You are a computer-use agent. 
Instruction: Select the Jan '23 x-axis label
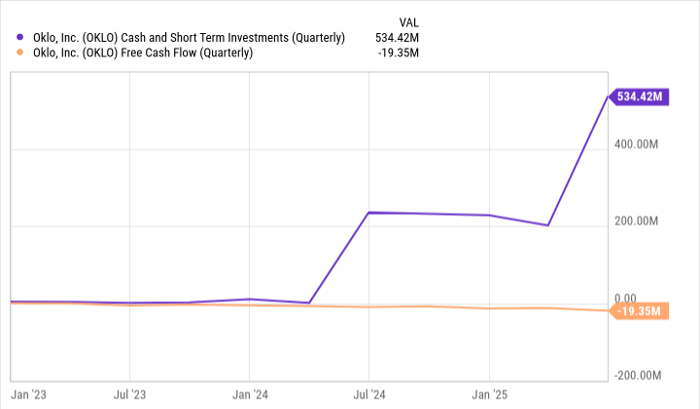pyautogui.click(x=29, y=394)
